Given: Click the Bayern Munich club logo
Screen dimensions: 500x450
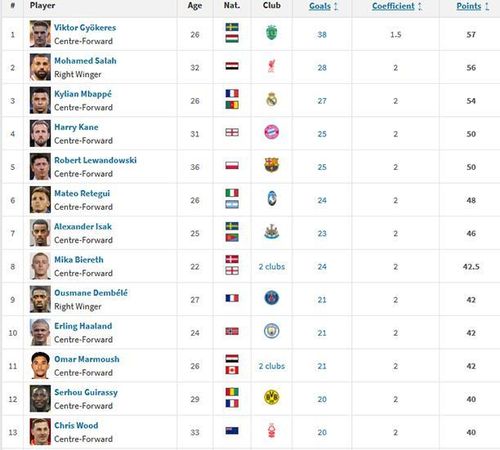Looking at the screenshot, I should pos(272,132).
